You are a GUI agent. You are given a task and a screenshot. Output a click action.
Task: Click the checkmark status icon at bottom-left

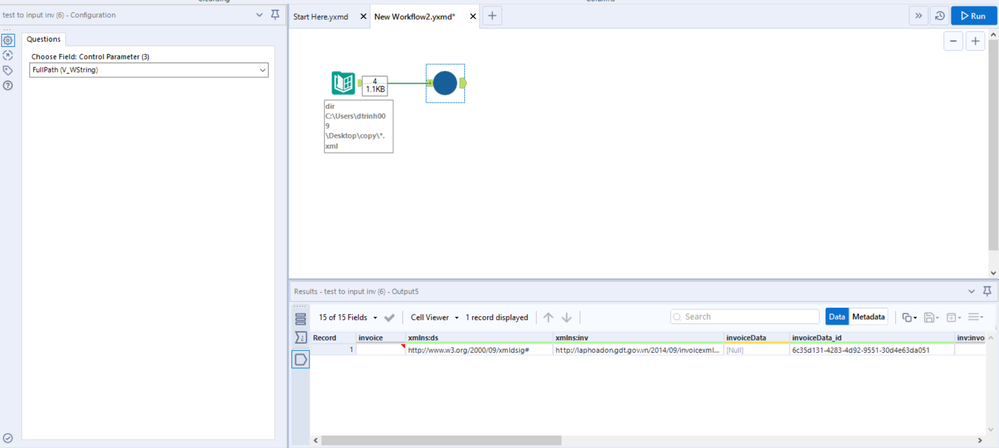(x=8, y=438)
